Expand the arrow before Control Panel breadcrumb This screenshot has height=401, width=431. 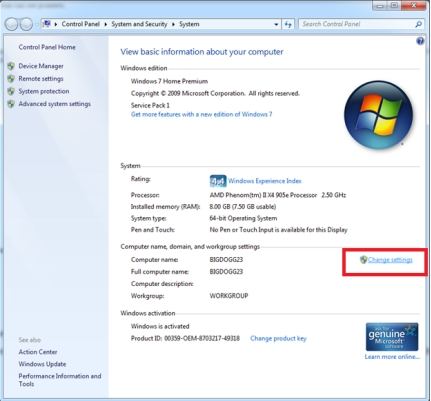point(56,24)
